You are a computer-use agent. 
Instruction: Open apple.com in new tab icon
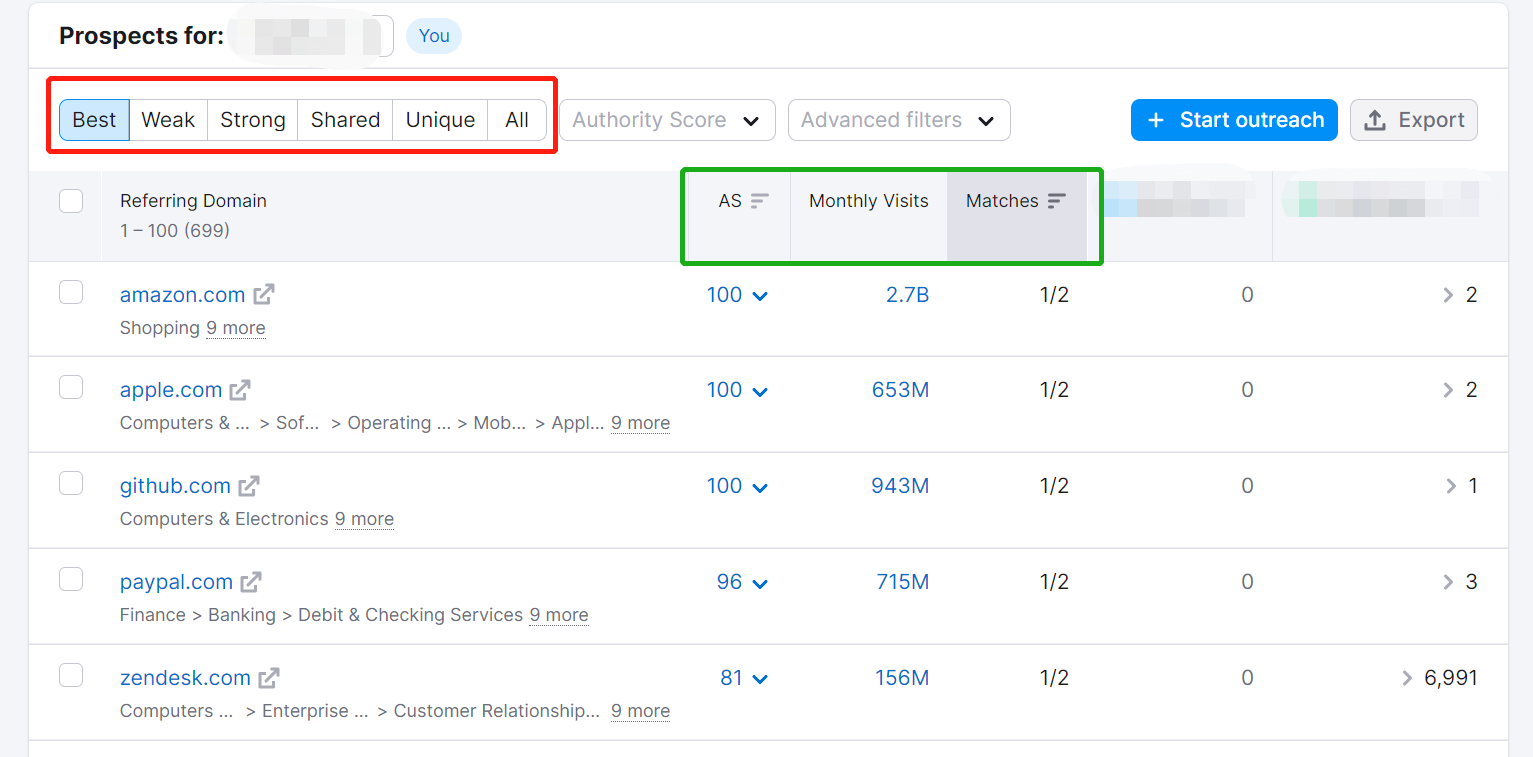(240, 390)
